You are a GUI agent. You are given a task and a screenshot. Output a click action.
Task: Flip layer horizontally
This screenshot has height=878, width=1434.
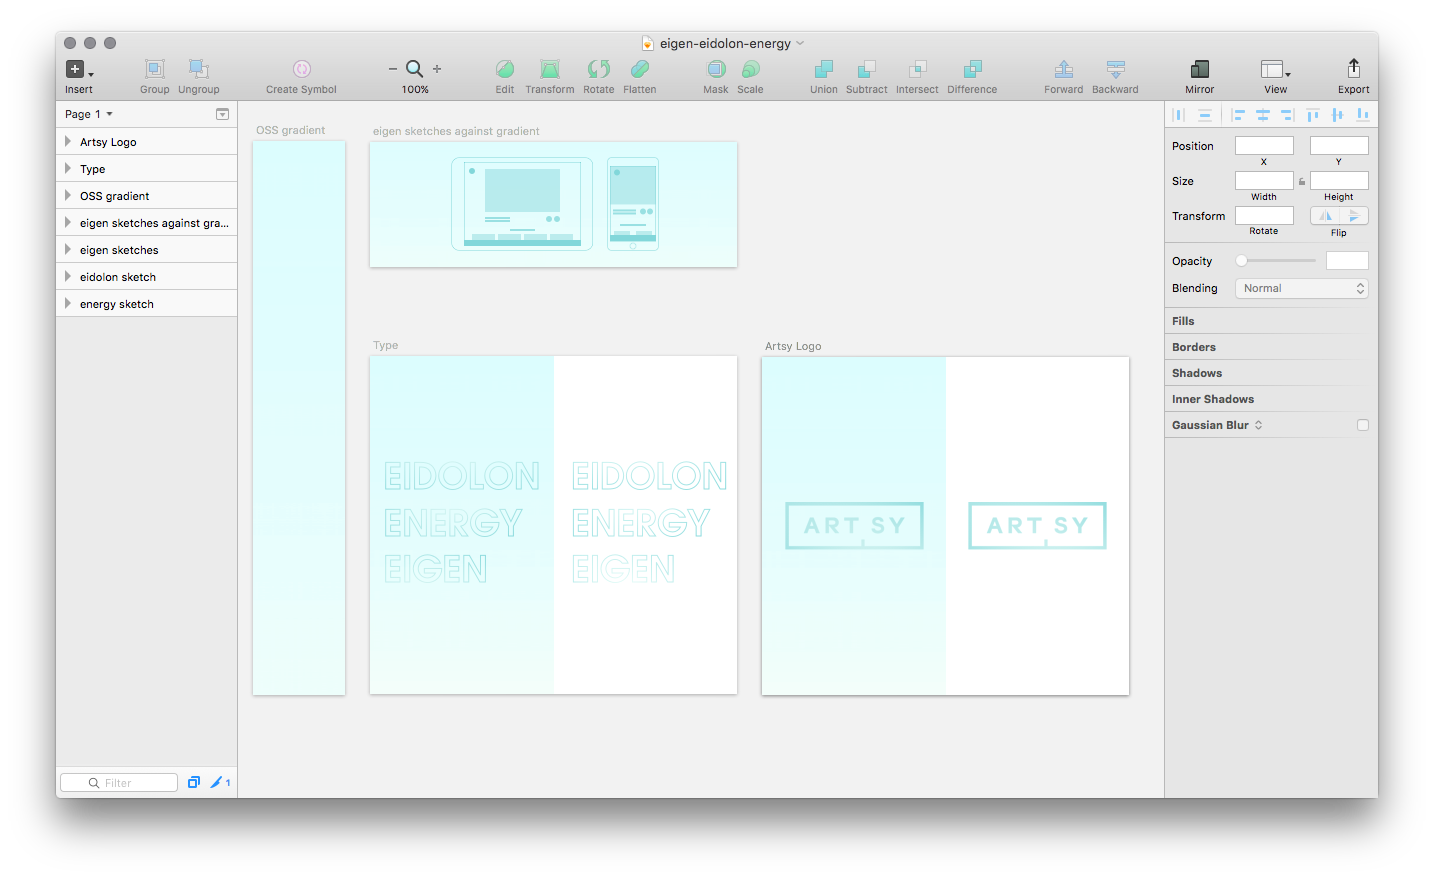click(1325, 215)
